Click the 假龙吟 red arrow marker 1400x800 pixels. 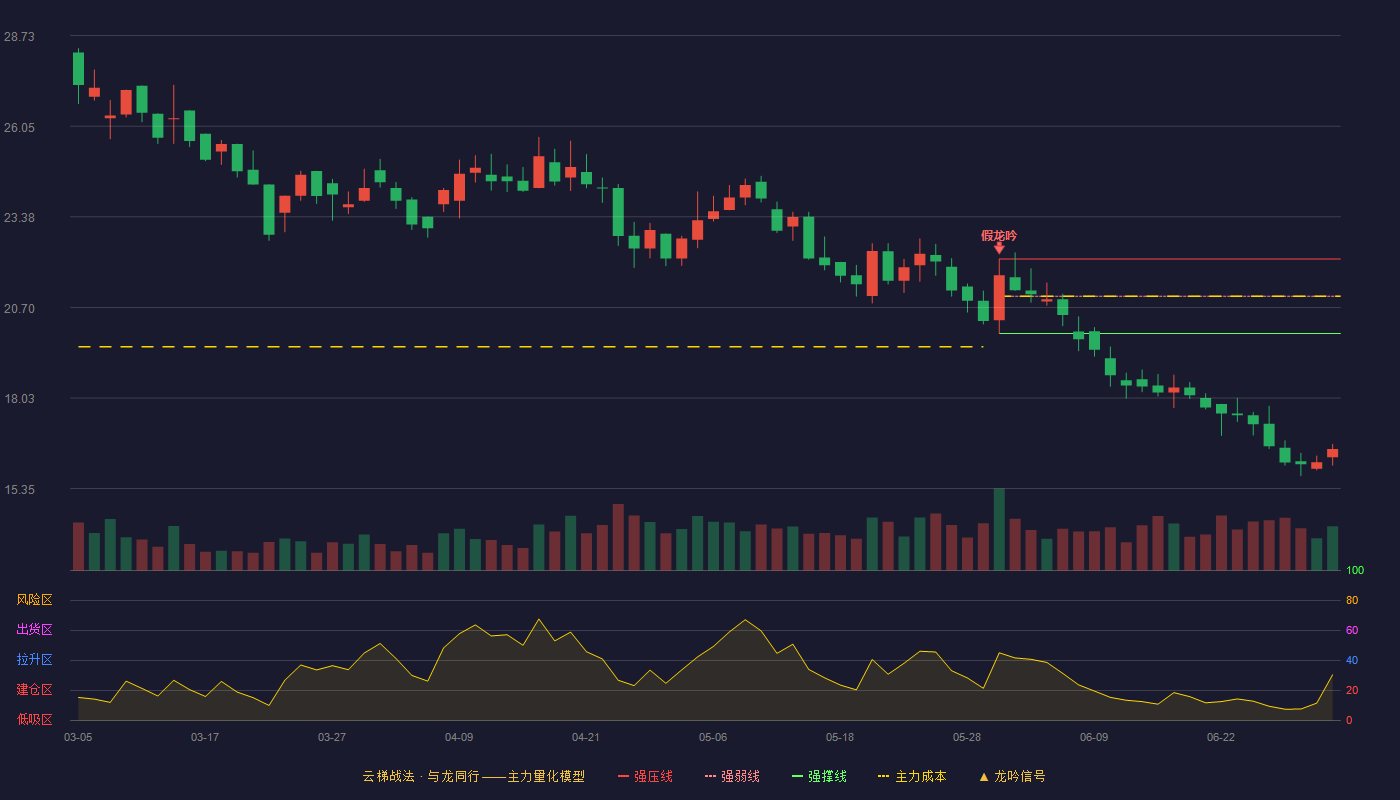pos(999,248)
